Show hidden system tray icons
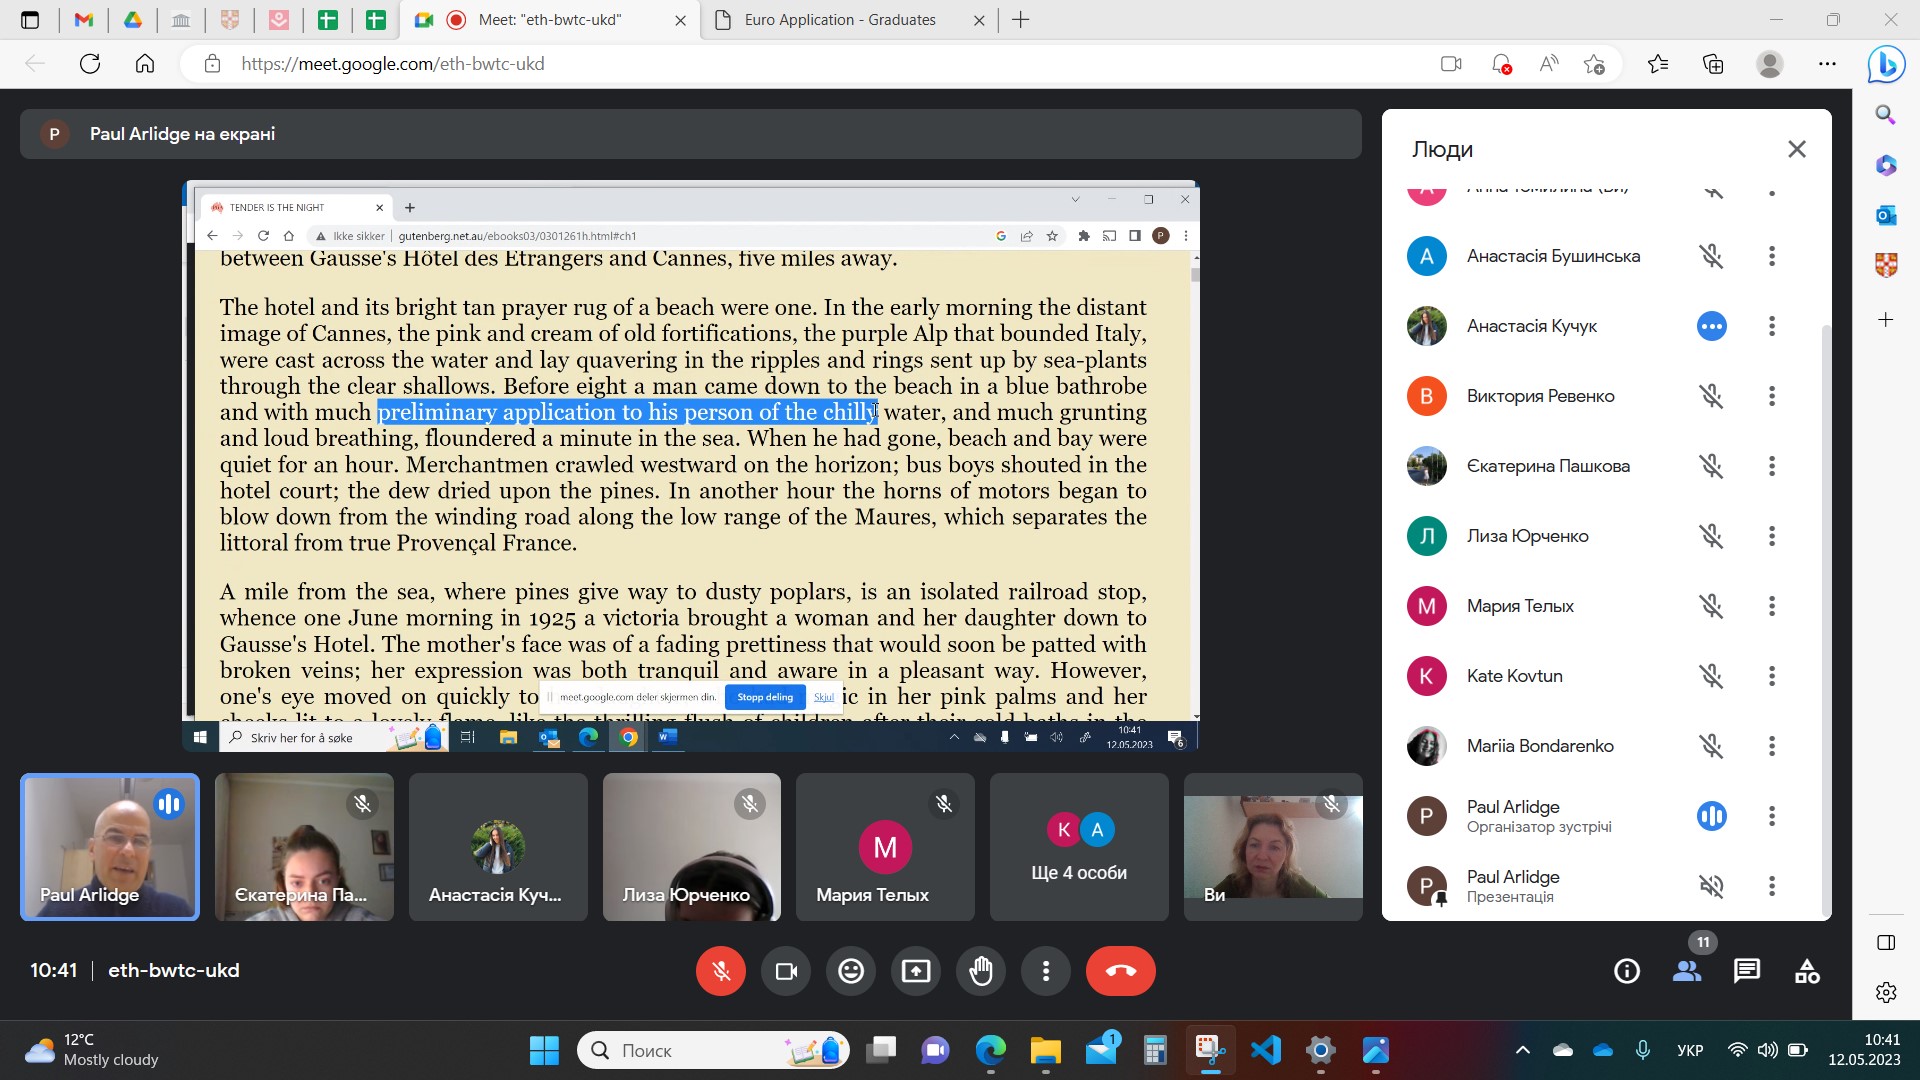 1523,1051
